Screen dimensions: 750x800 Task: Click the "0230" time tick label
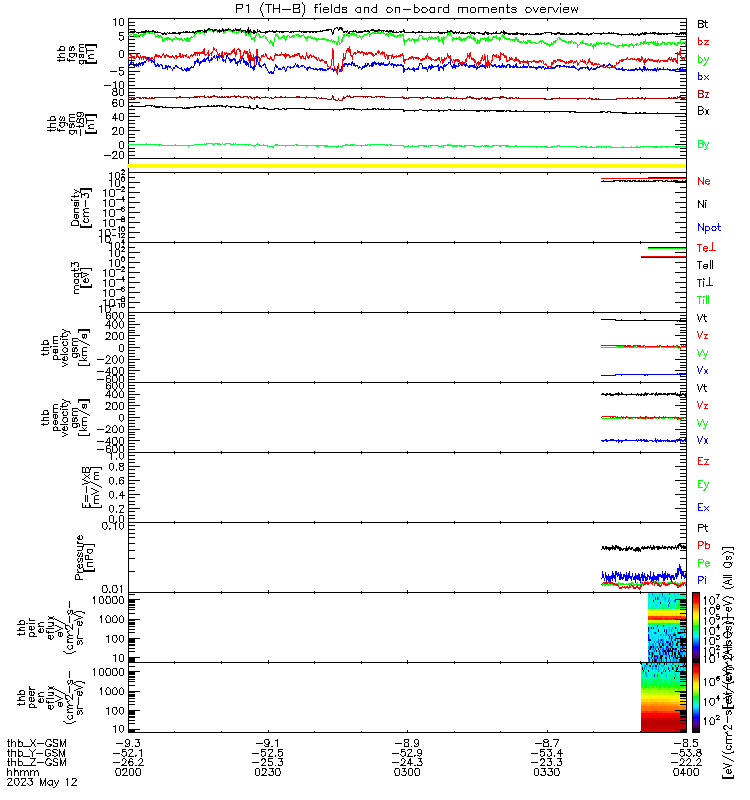pos(268,772)
